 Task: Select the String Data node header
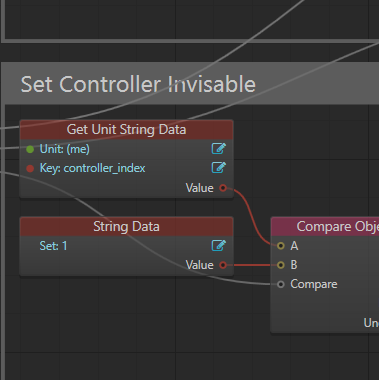click(126, 227)
